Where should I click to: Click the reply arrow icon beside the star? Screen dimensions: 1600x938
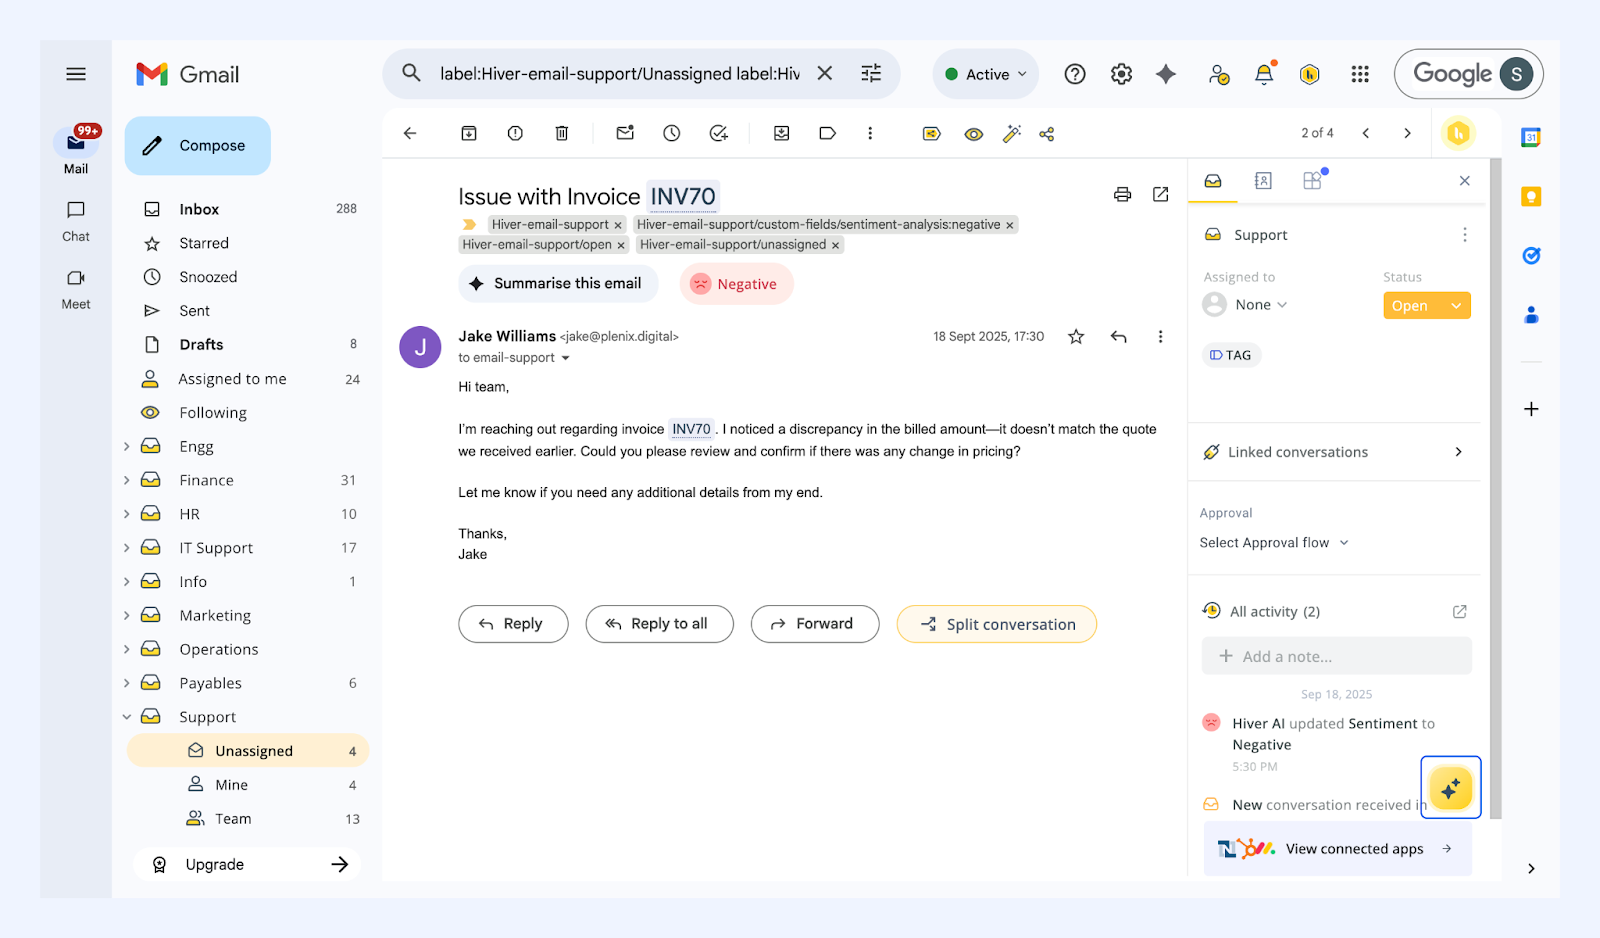click(1119, 337)
